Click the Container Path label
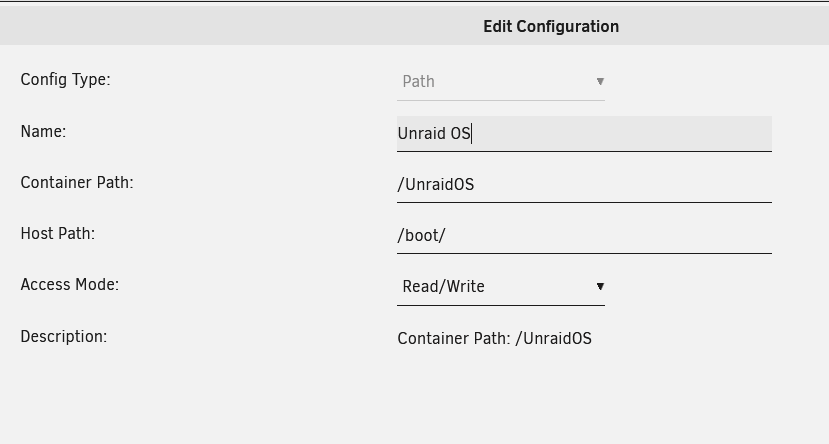 click(77, 182)
